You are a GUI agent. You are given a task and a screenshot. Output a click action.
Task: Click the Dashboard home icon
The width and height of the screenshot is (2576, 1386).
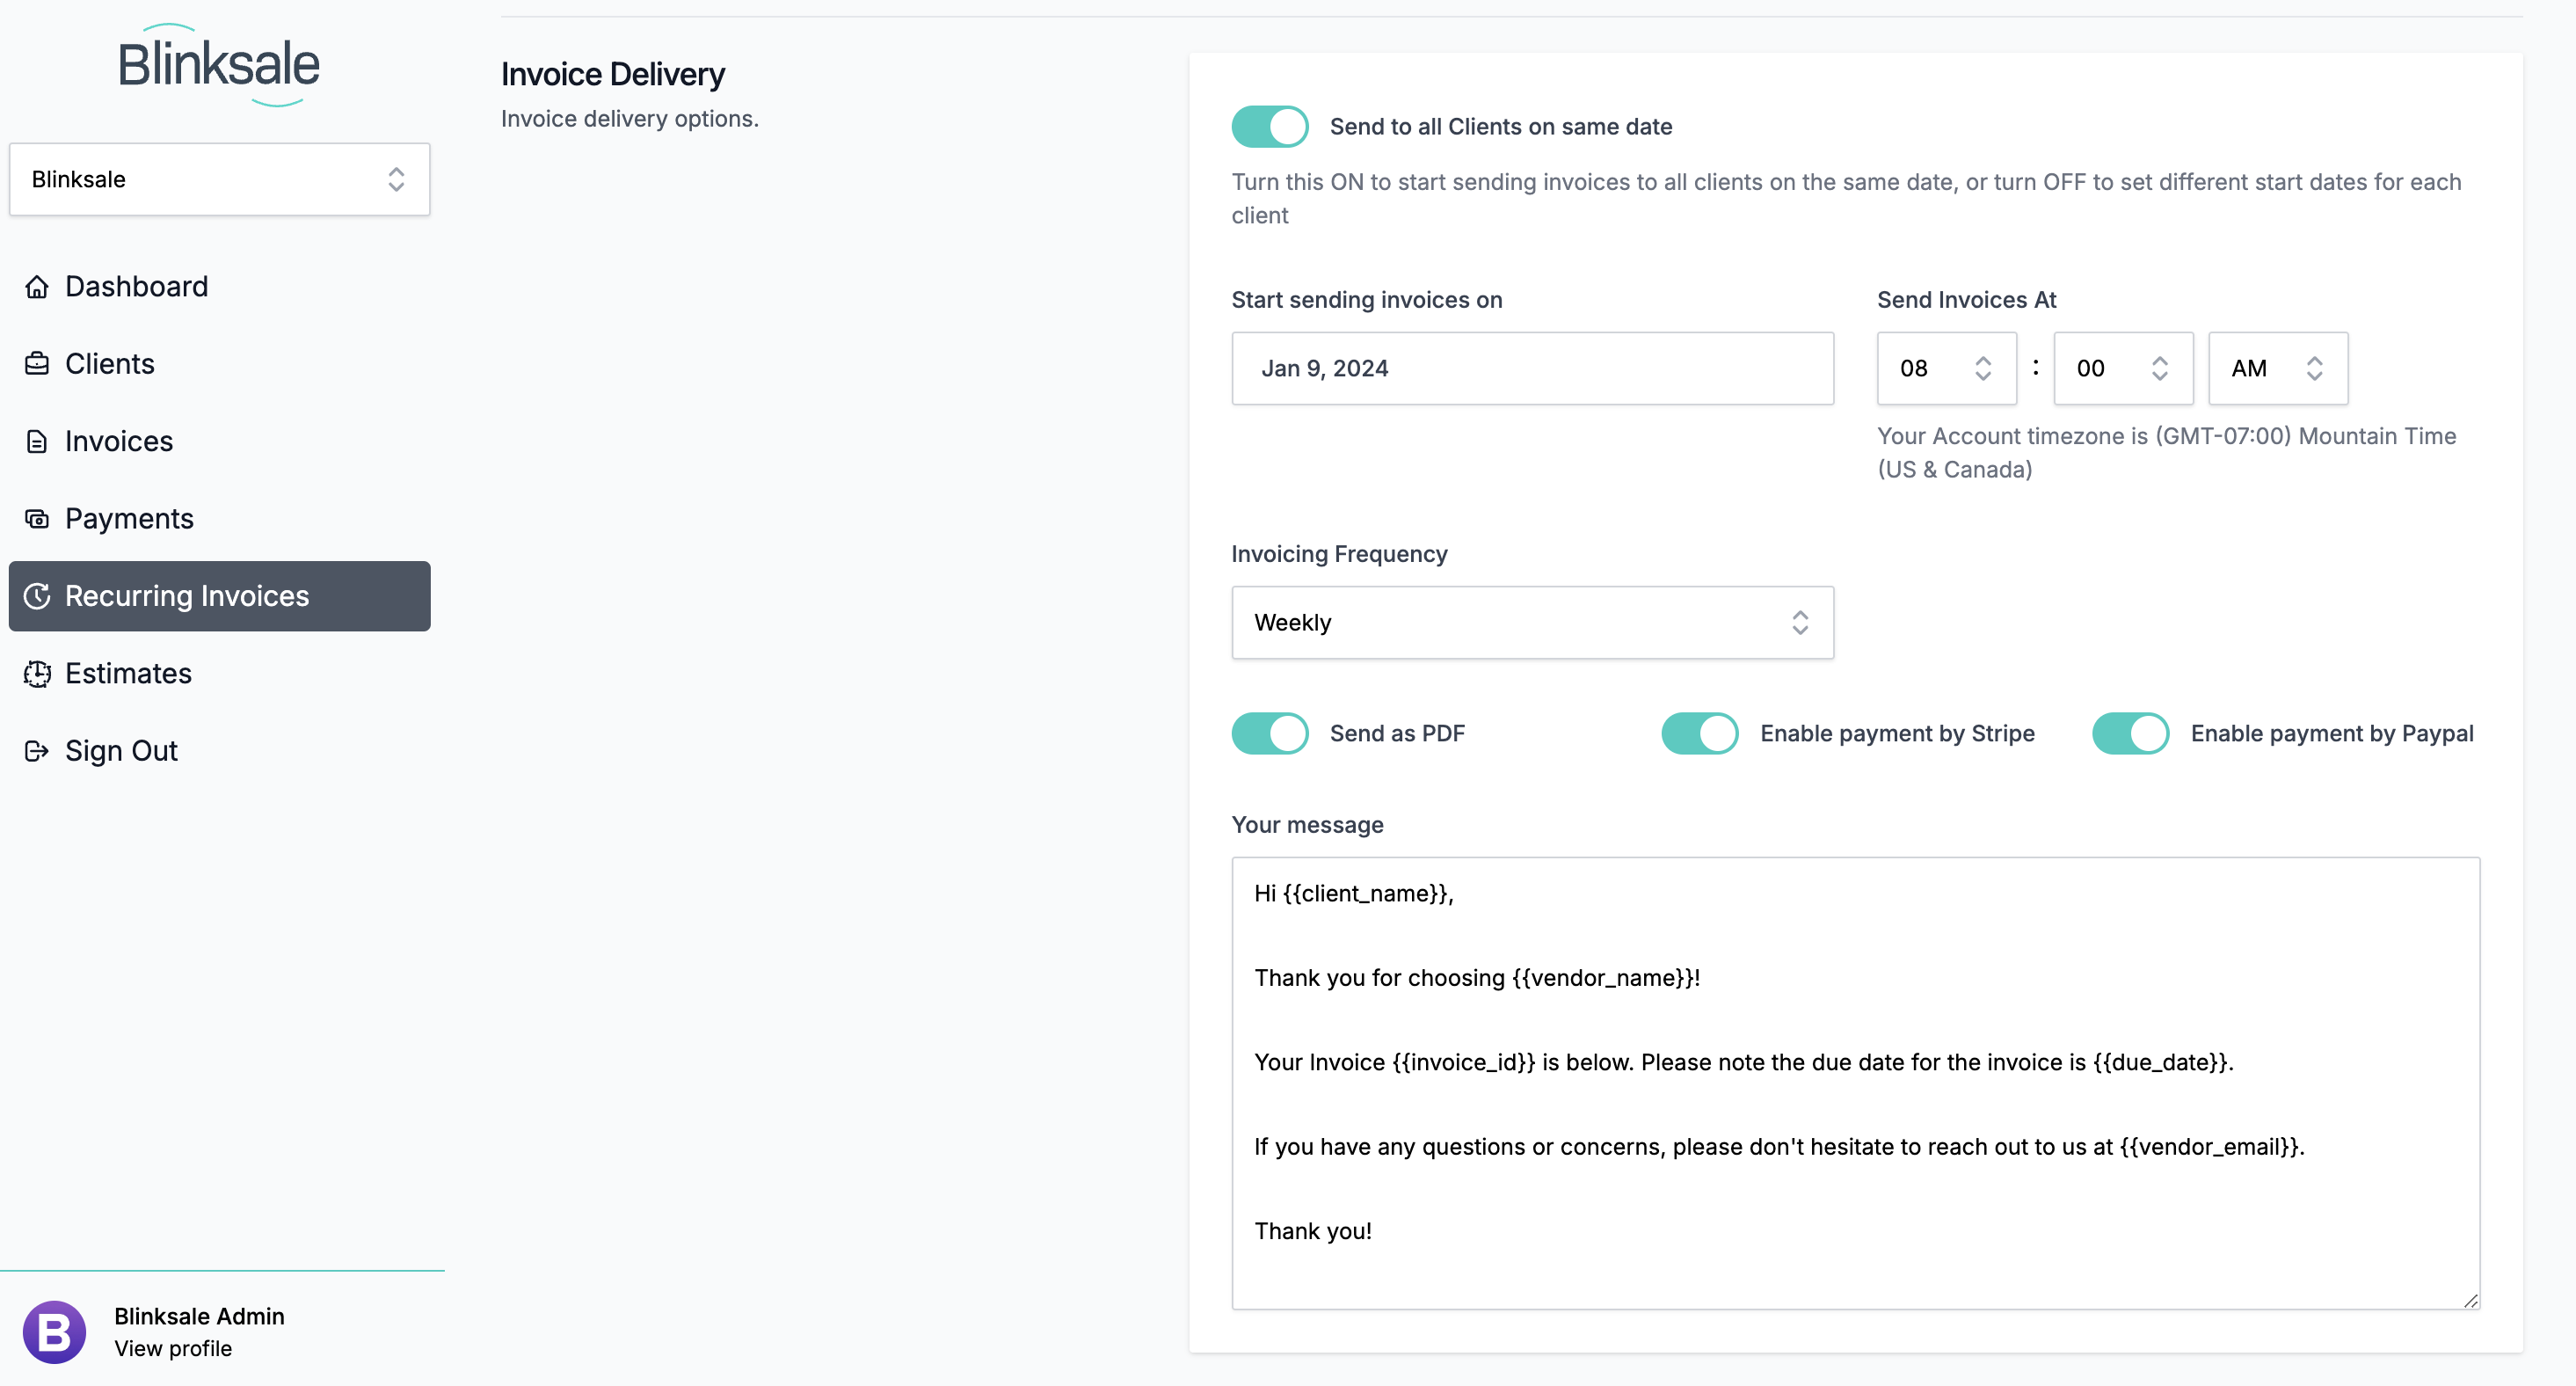(37, 287)
